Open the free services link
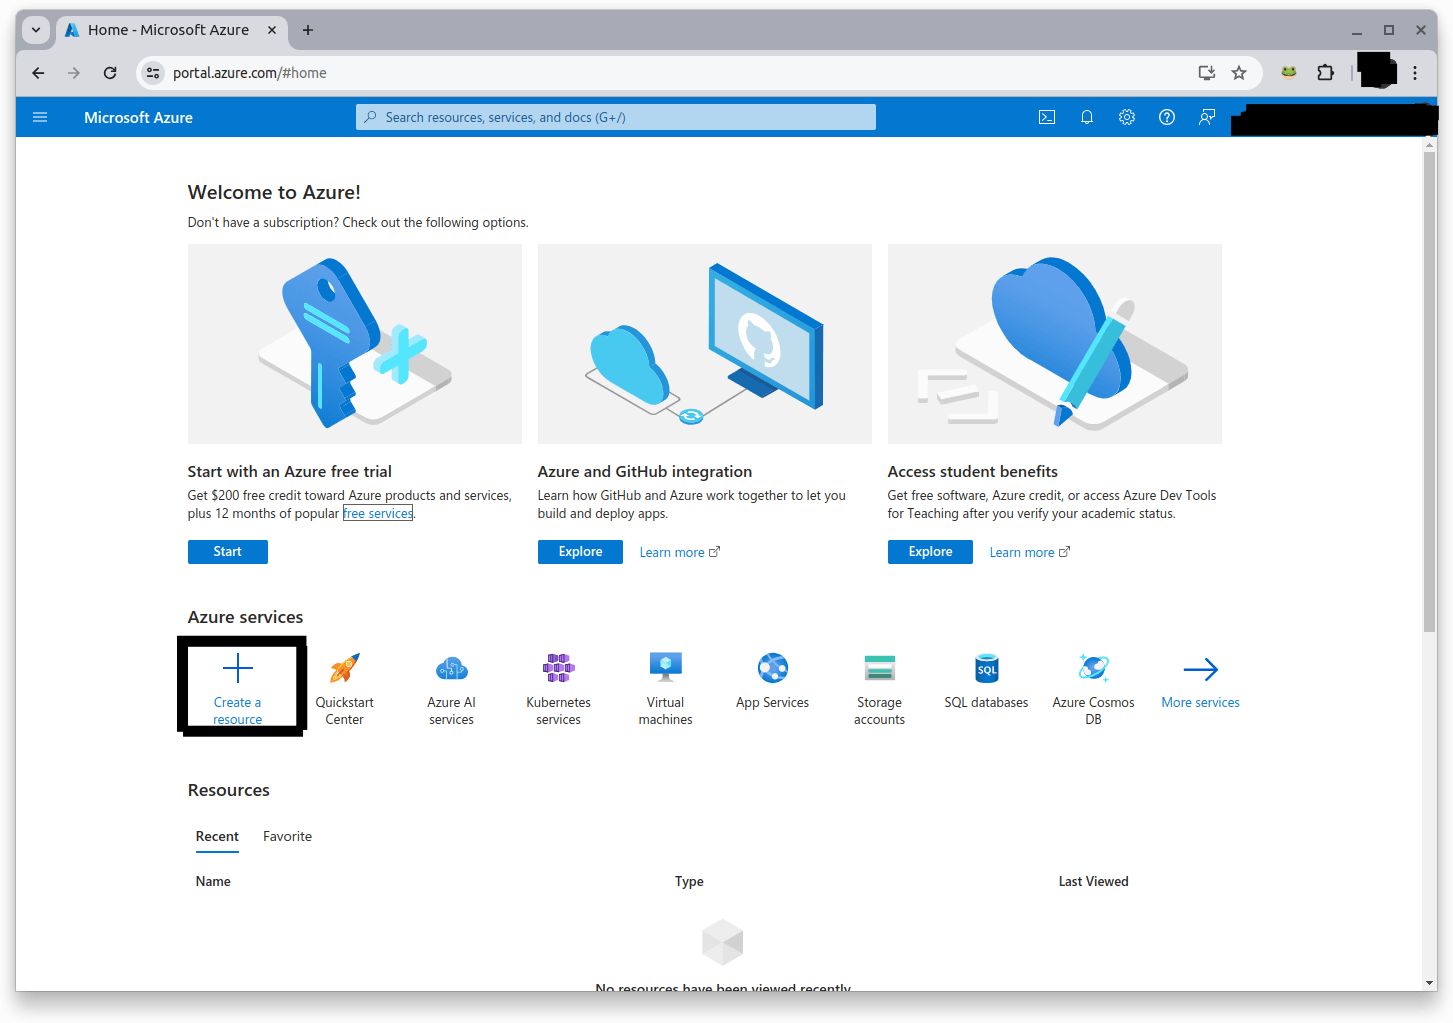Viewport: 1453px width, 1023px height. point(377,512)
